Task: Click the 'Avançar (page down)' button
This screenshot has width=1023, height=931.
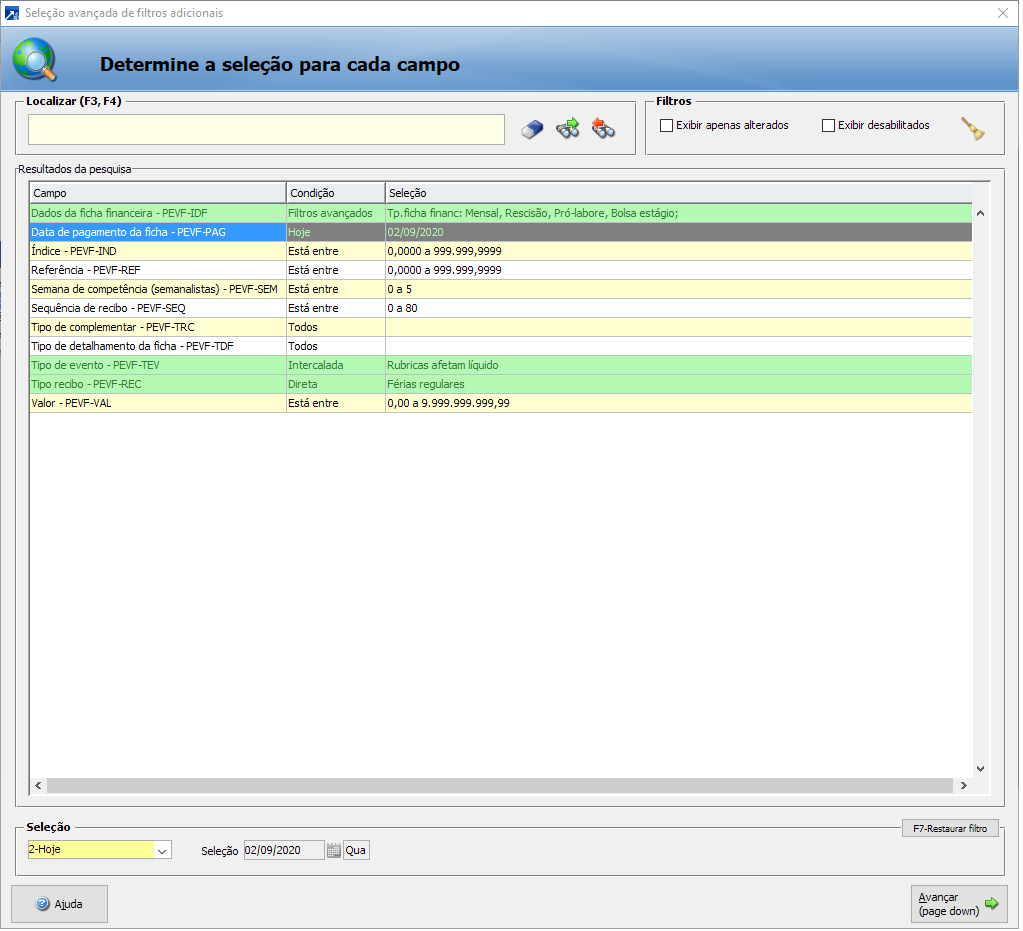Action: [958, 904]
